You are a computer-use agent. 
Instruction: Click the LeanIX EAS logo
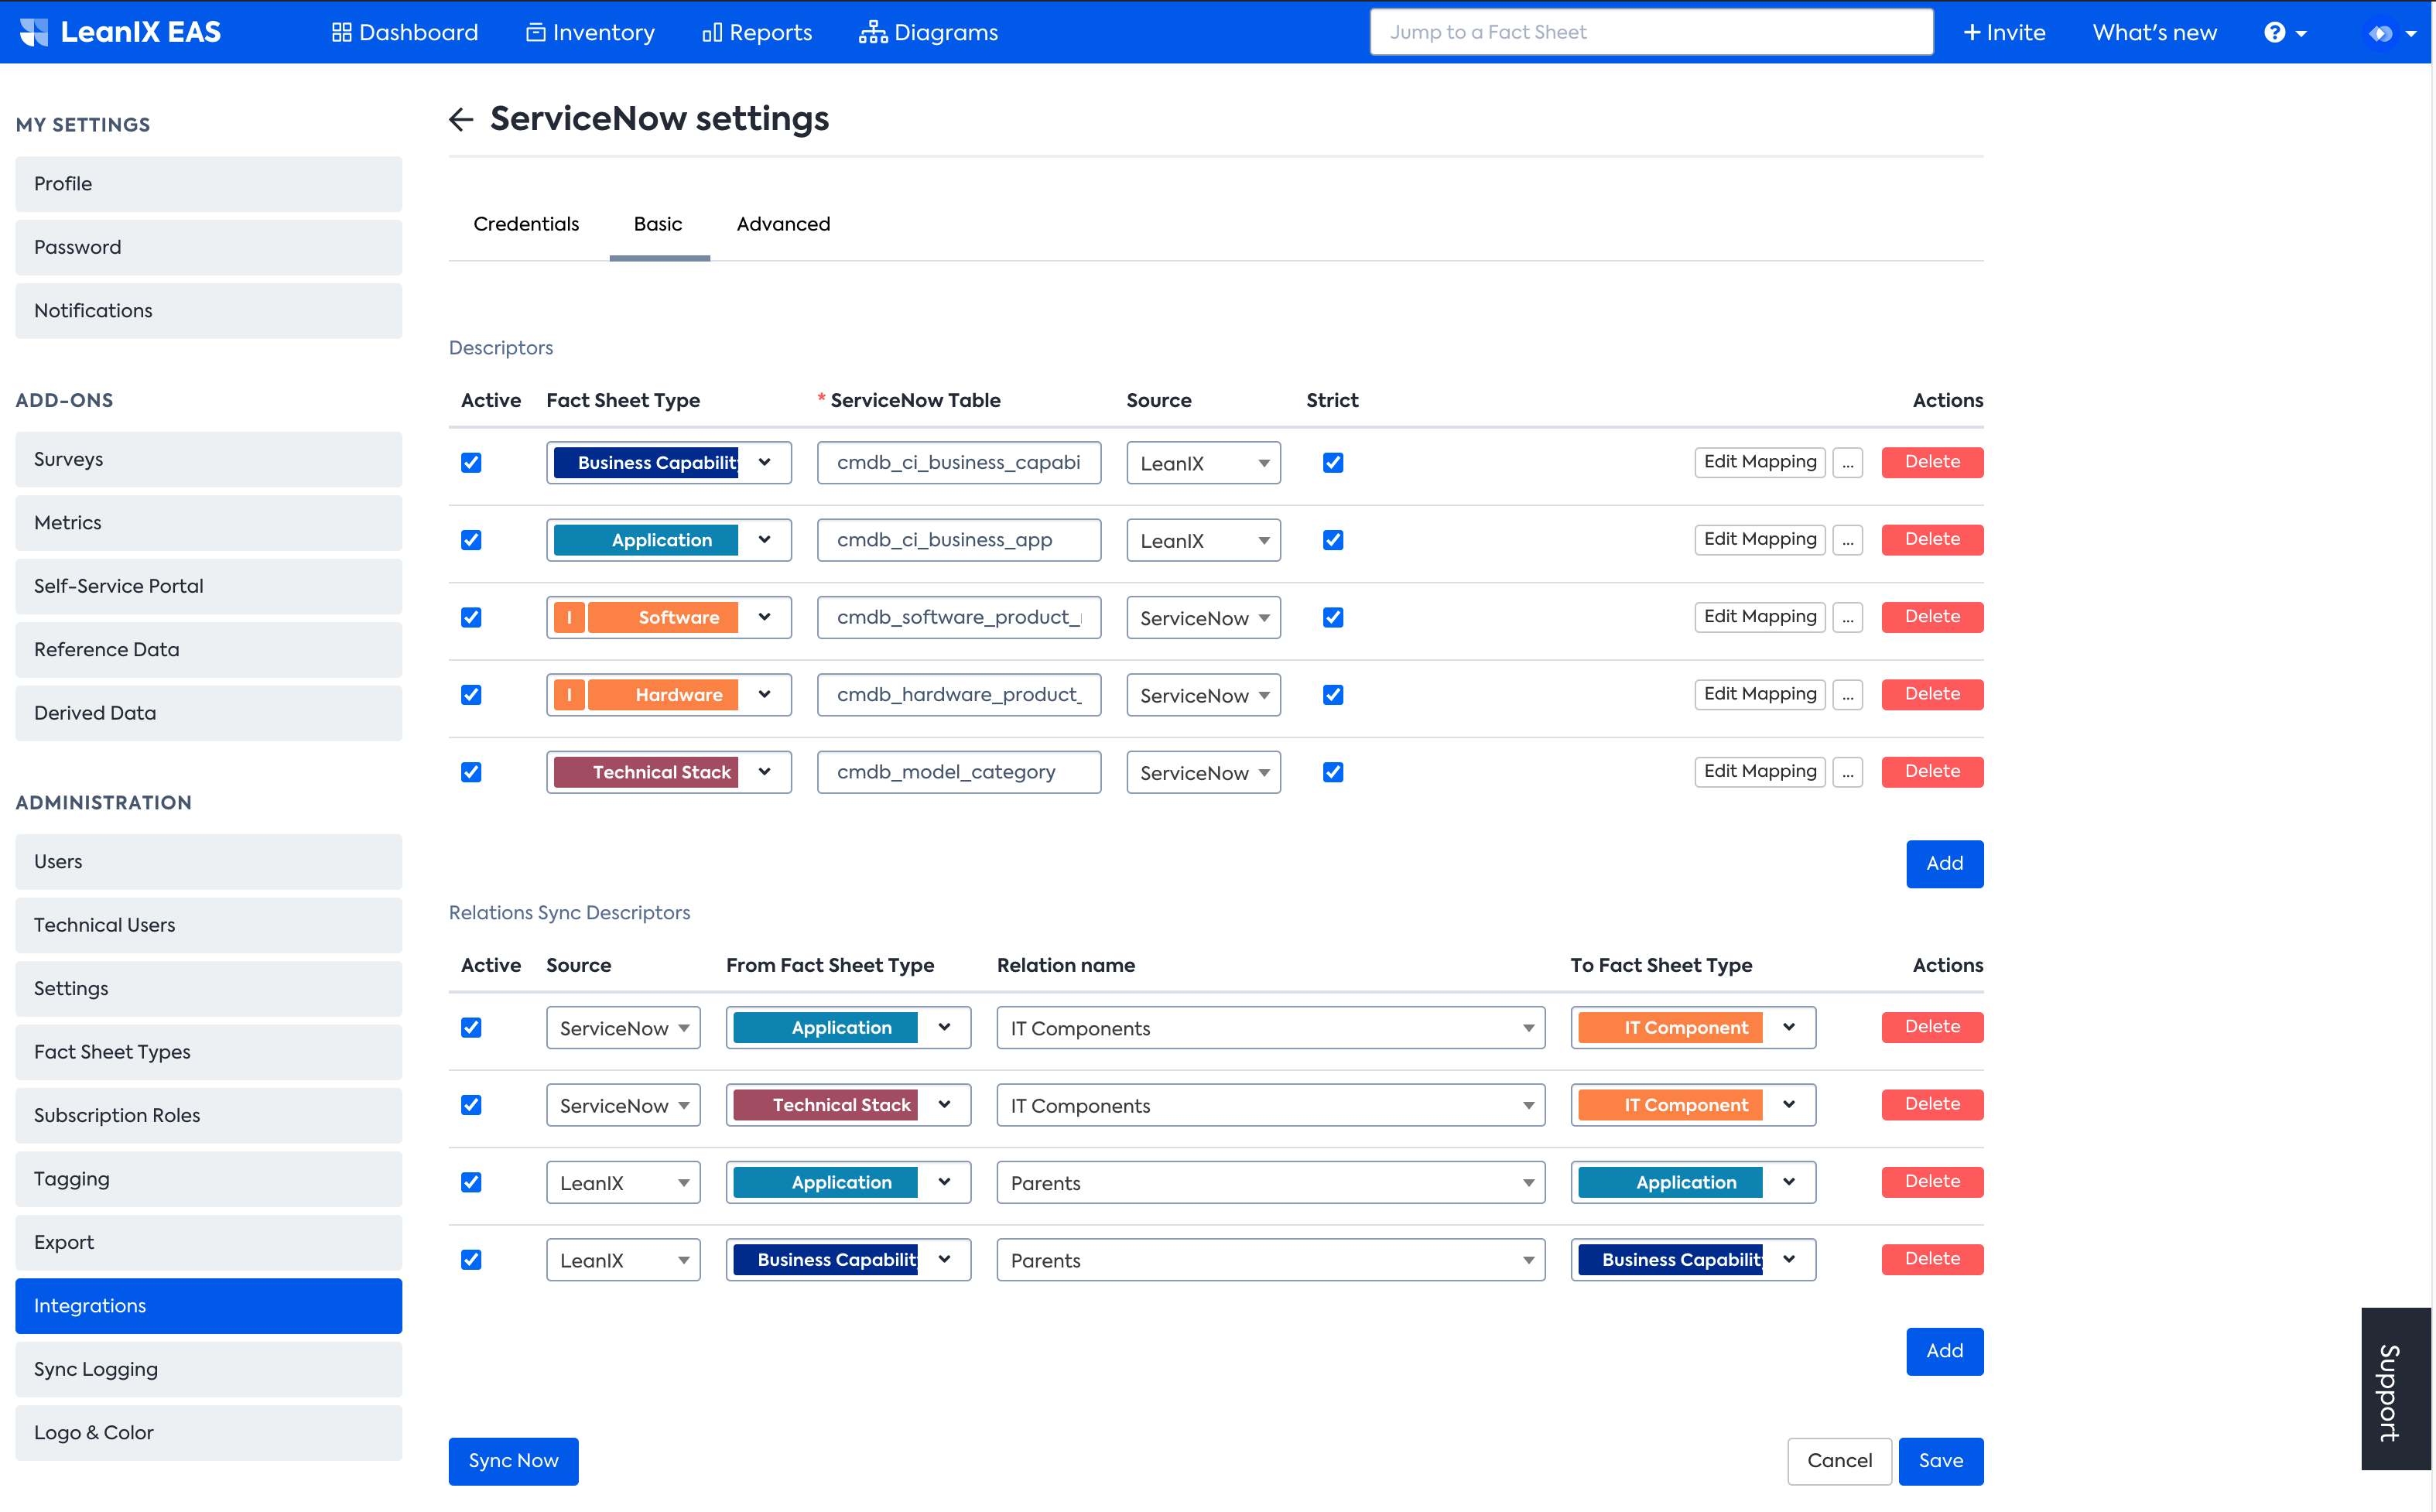120,32
